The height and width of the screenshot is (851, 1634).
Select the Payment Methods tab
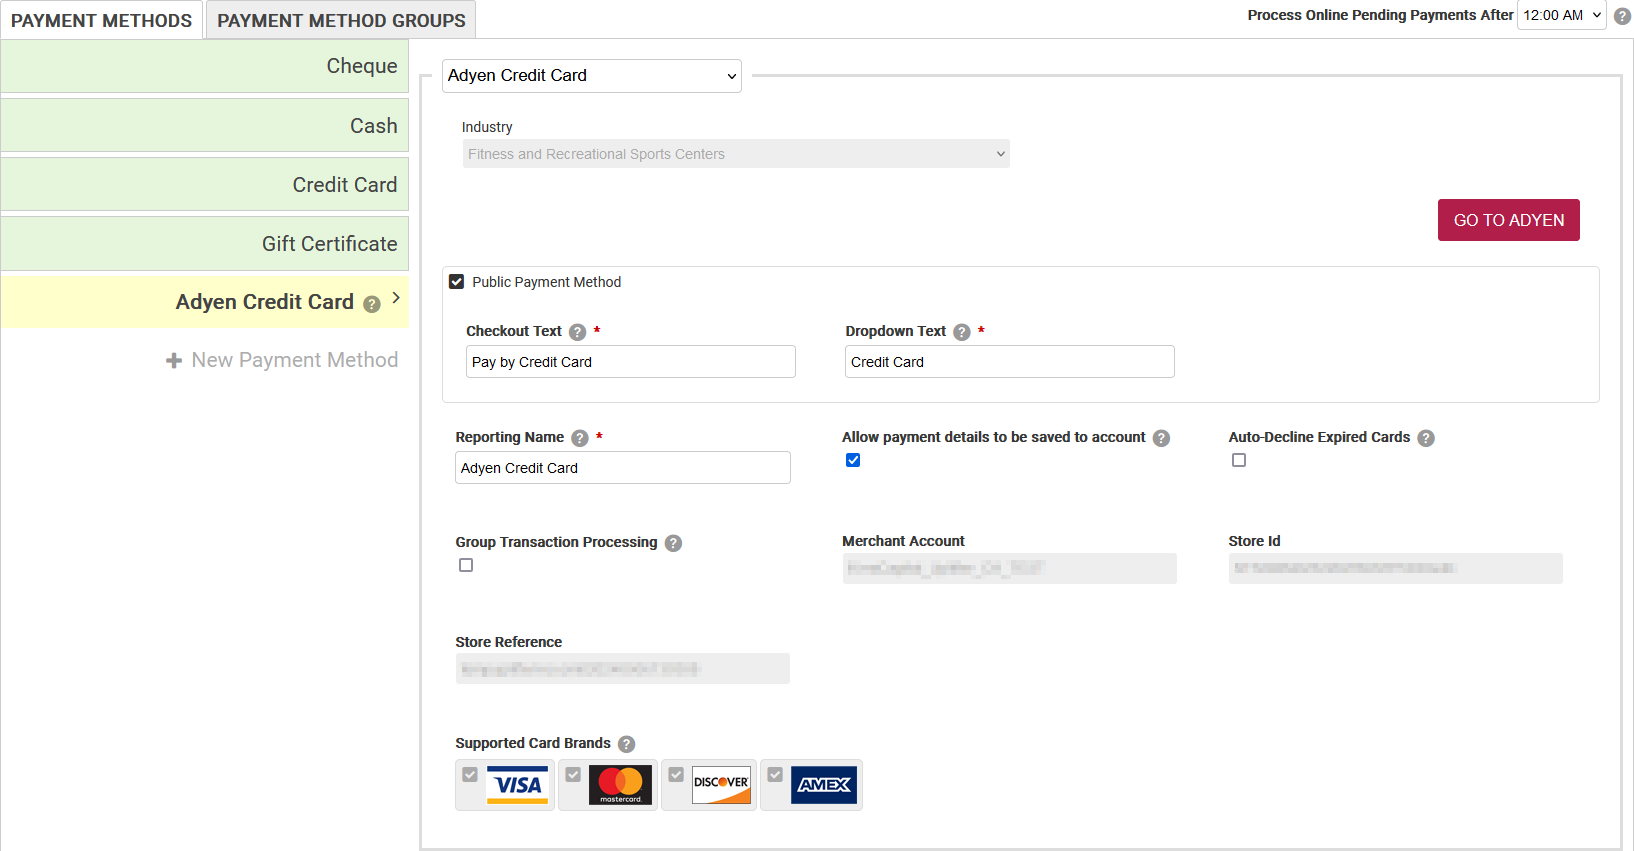pyautogui.click(x=101, y=20)
